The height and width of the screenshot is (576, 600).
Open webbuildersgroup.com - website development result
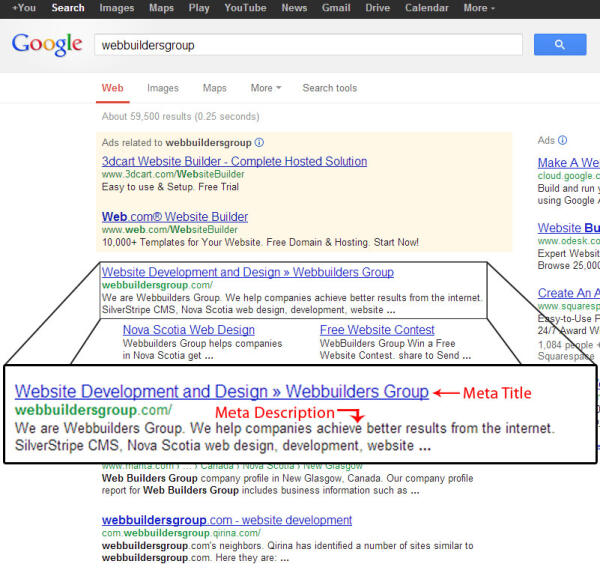click(227, 520)
